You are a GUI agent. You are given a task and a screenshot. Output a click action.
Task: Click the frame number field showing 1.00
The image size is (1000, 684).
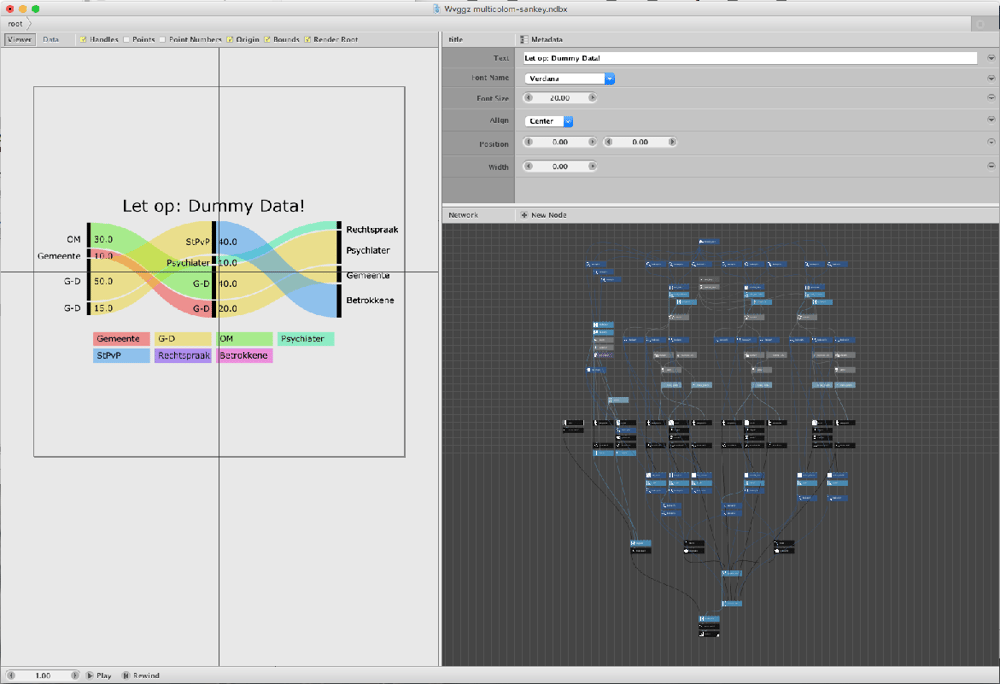pyautogui.click(x=43, y=676)
